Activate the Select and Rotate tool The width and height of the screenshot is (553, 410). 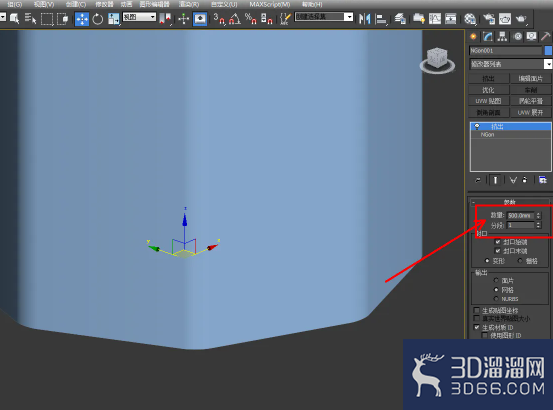pyautogui.click(x=98, y=19)
